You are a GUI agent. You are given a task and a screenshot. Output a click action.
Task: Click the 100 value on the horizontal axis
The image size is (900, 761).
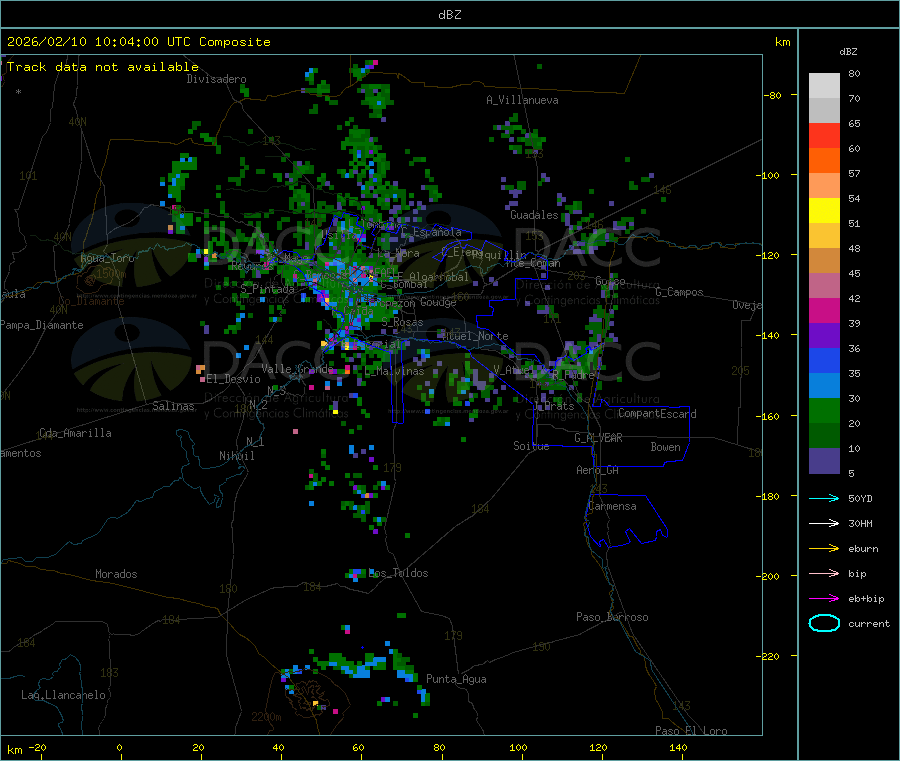coord(518,747)
